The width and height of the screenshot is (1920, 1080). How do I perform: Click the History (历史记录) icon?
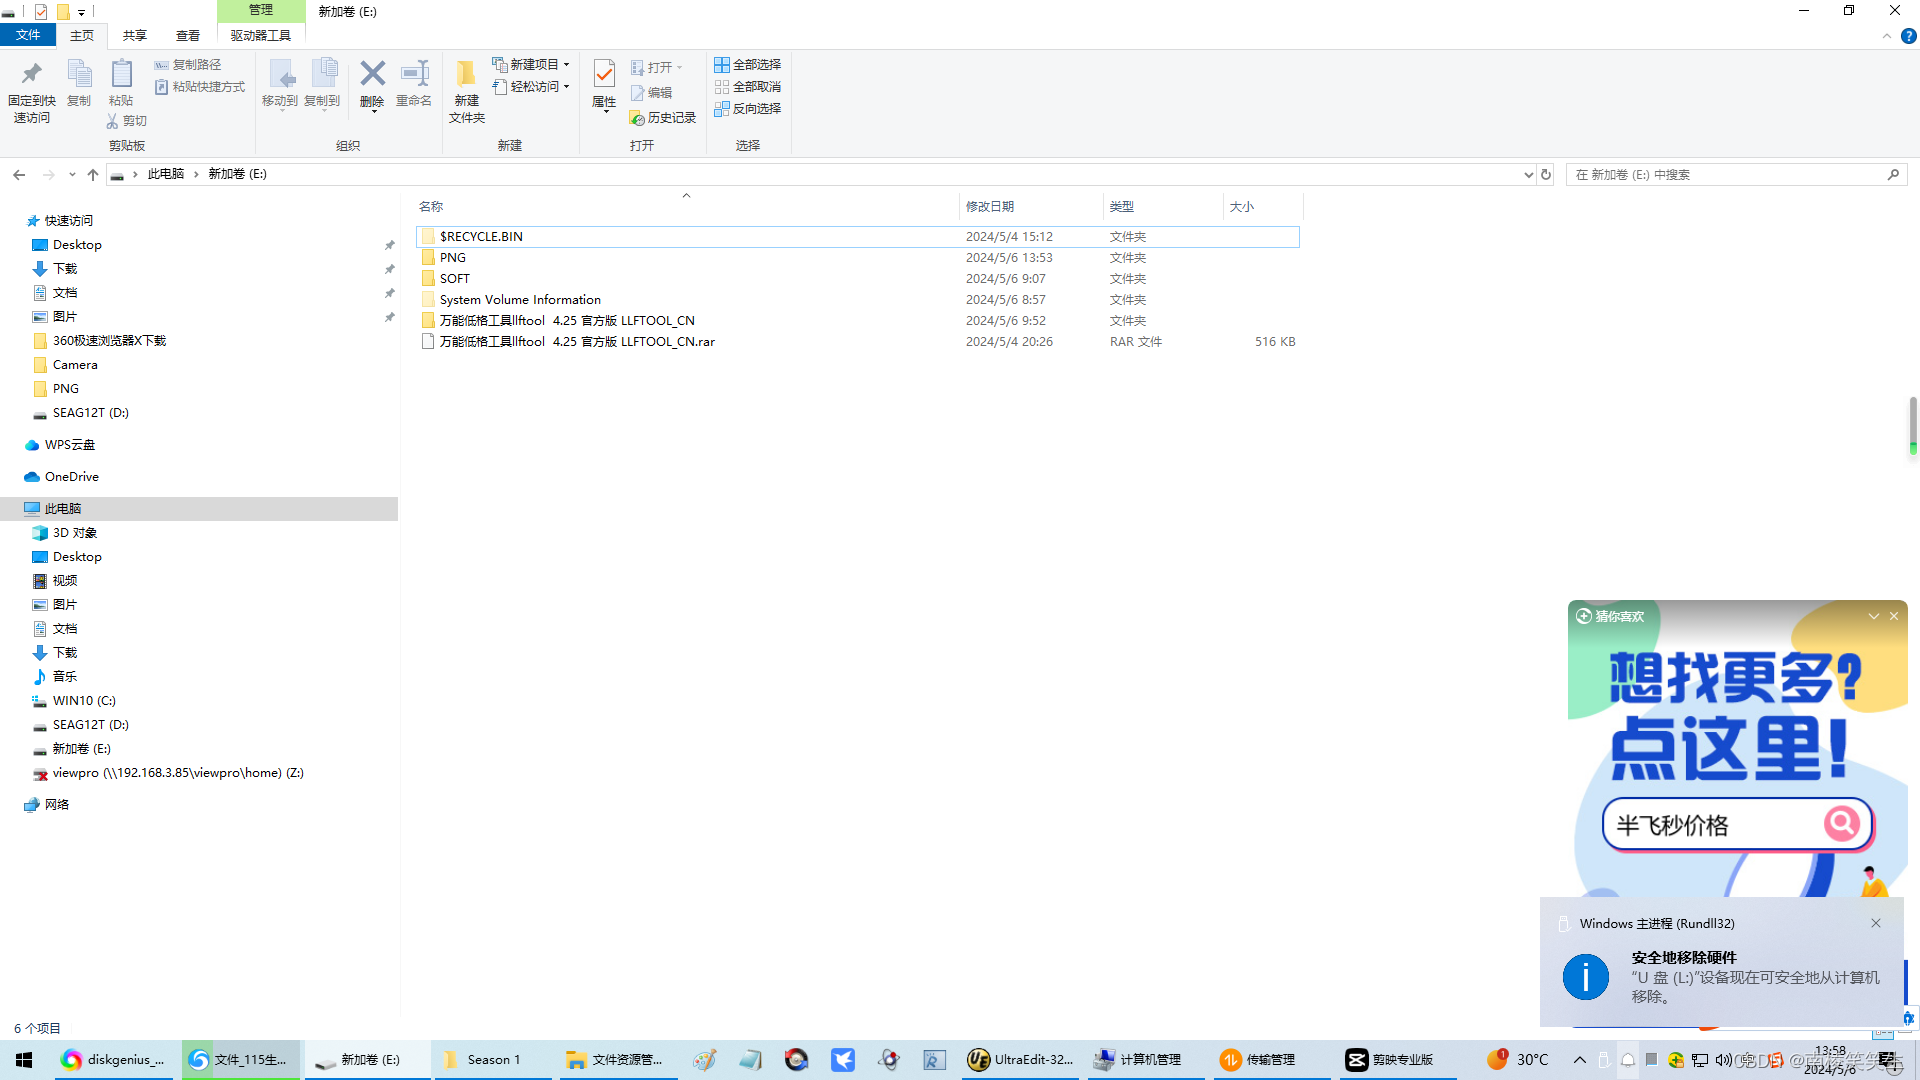click(x=662, y=118)
